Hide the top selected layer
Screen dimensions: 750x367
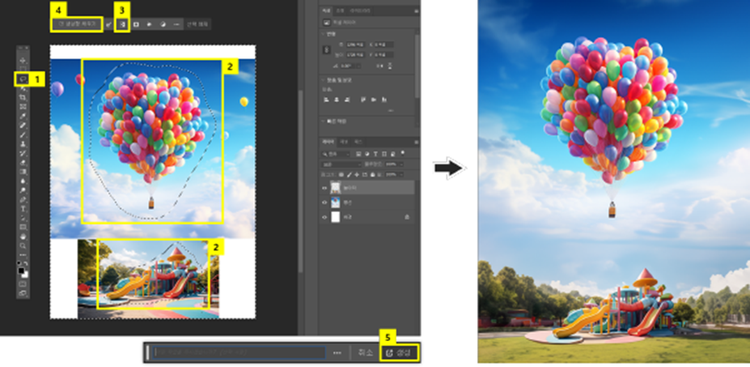(x=324, y=188)
